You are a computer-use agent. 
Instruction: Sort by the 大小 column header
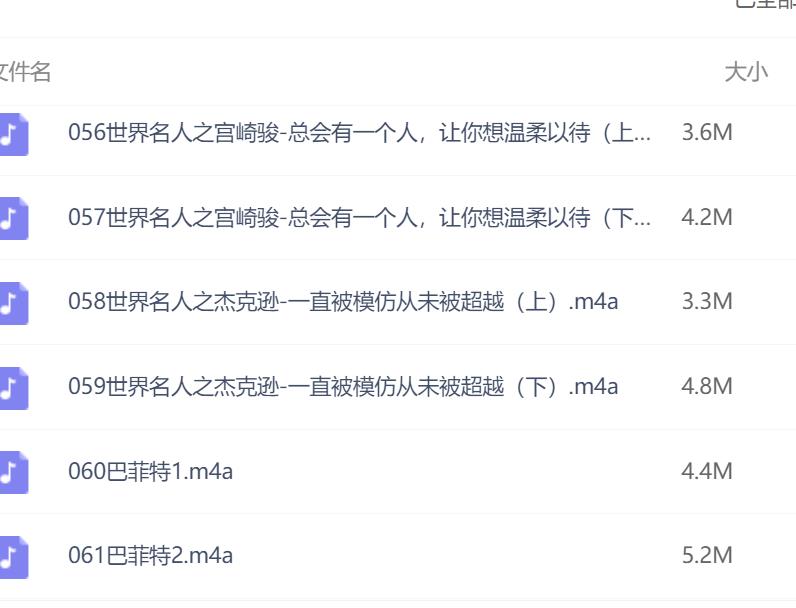(x=746, y=72)
